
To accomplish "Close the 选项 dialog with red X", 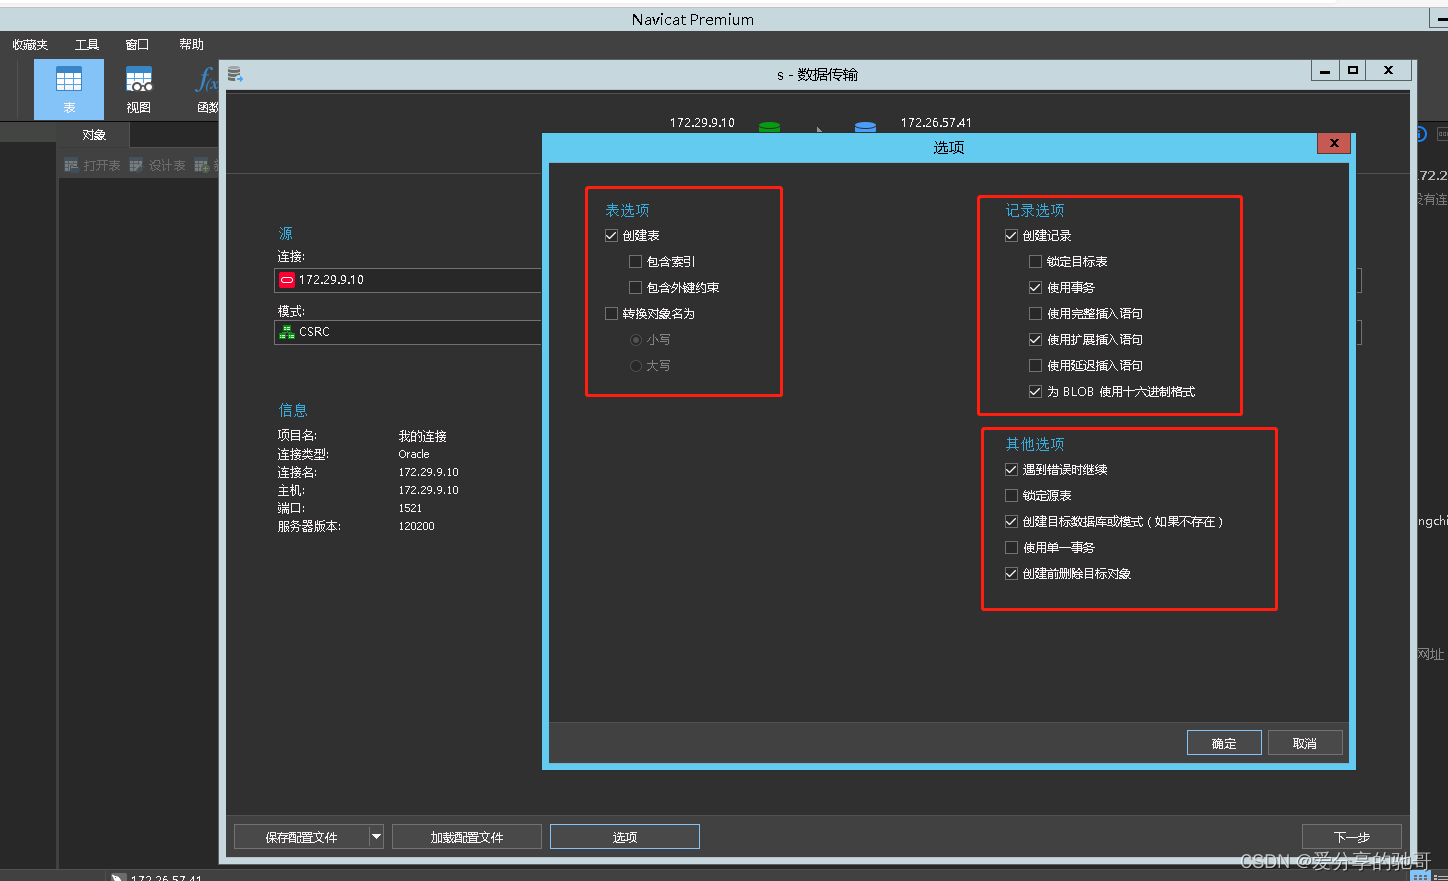I will click(x=1334, y=143).
